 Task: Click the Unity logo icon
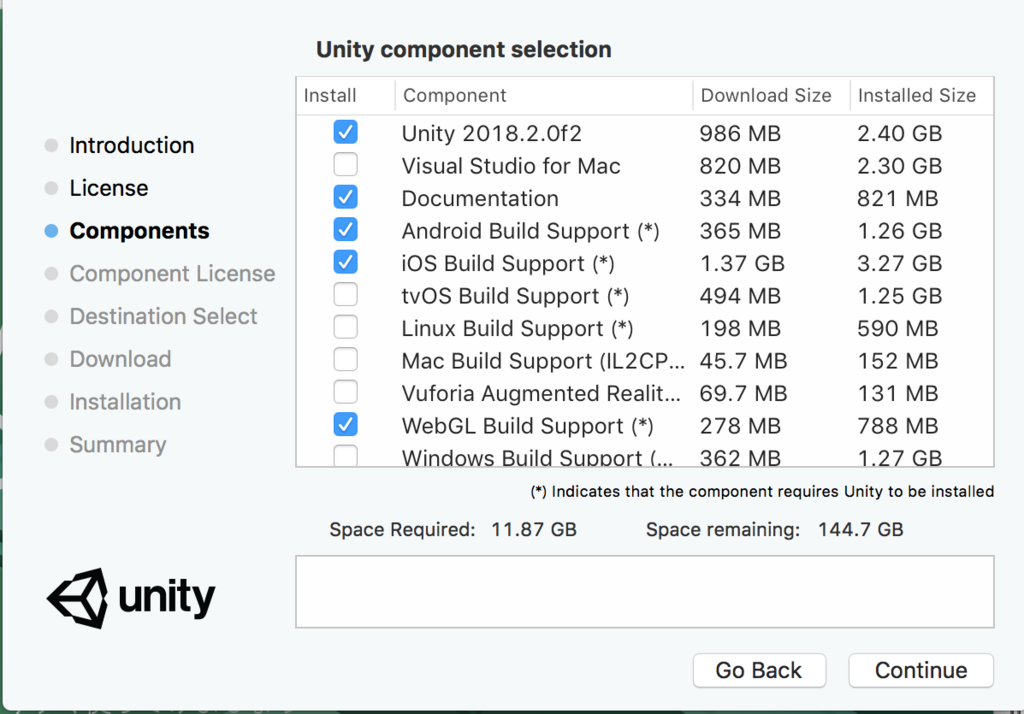click(x=78, y=598)
